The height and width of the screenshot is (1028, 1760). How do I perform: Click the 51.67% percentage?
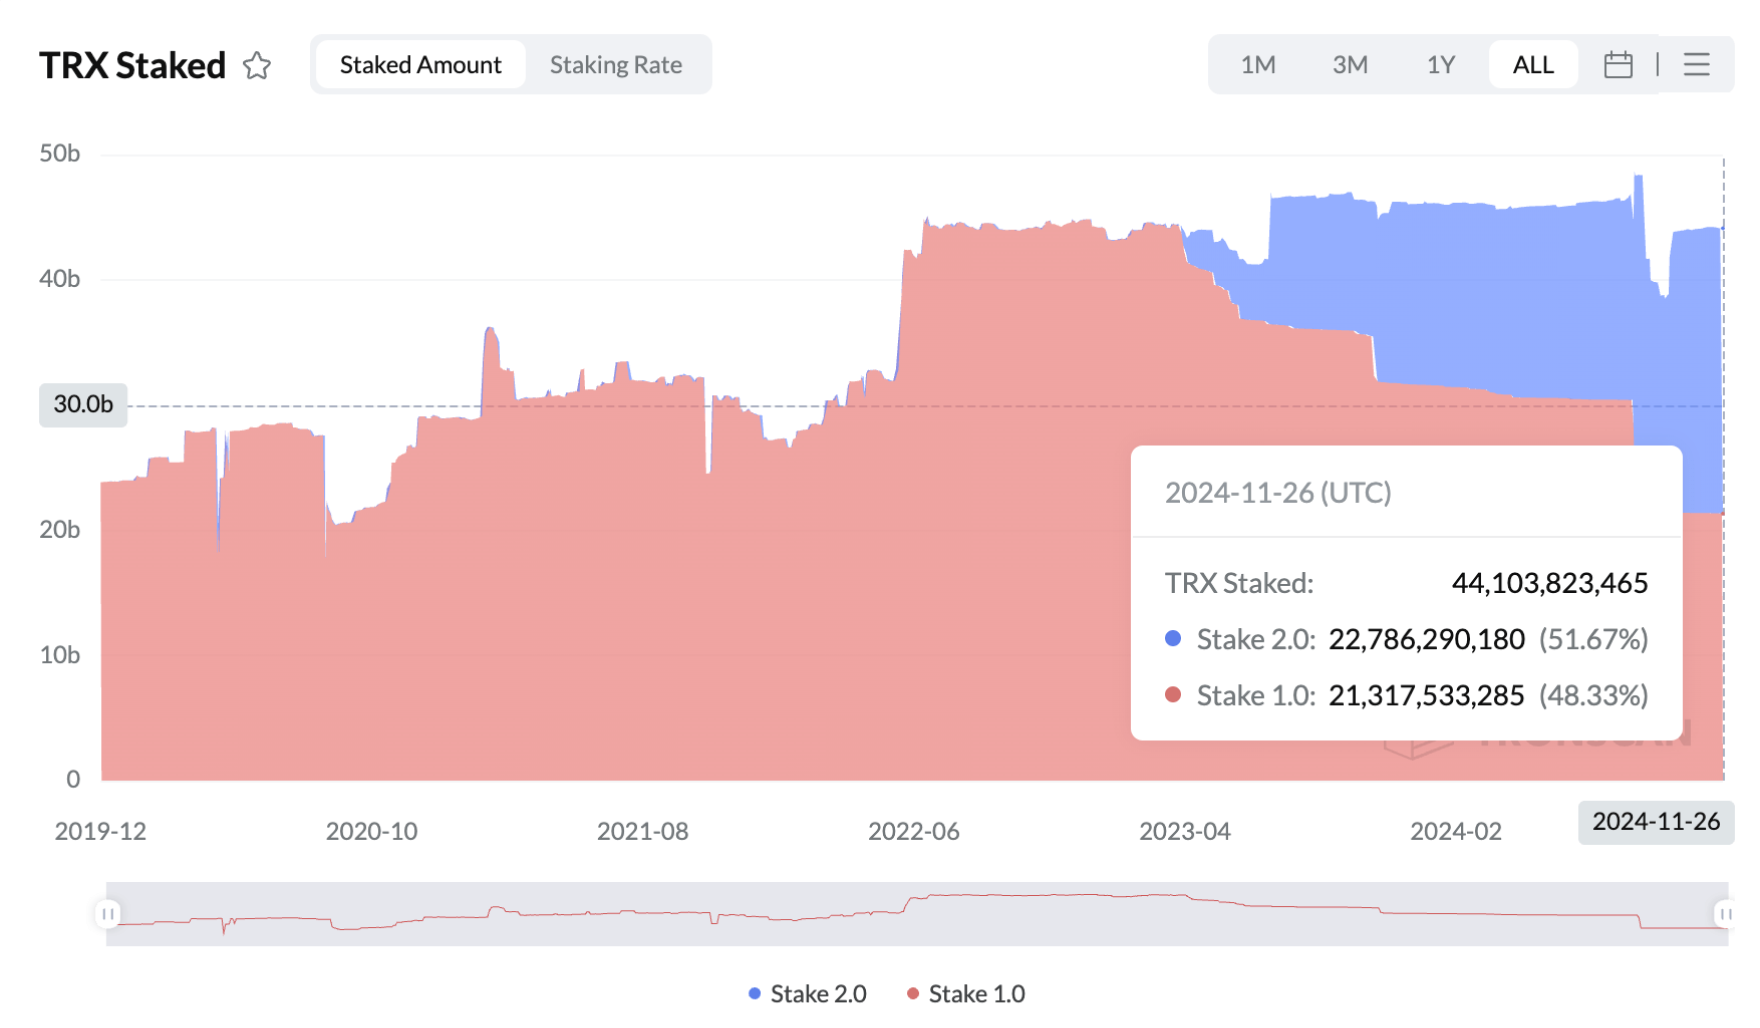[x=1594, y=639]
